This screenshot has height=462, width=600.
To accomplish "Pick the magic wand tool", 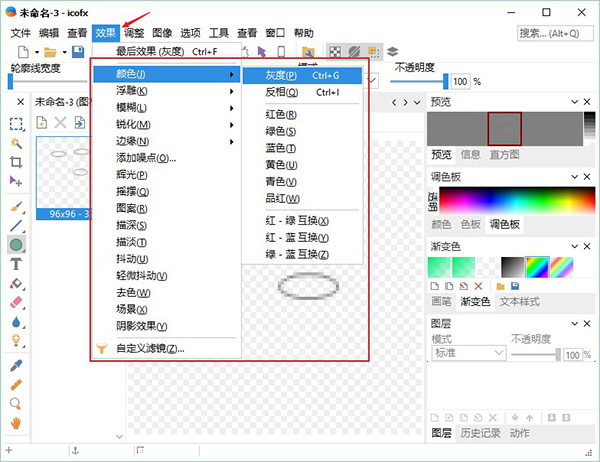I will [16, 143].
